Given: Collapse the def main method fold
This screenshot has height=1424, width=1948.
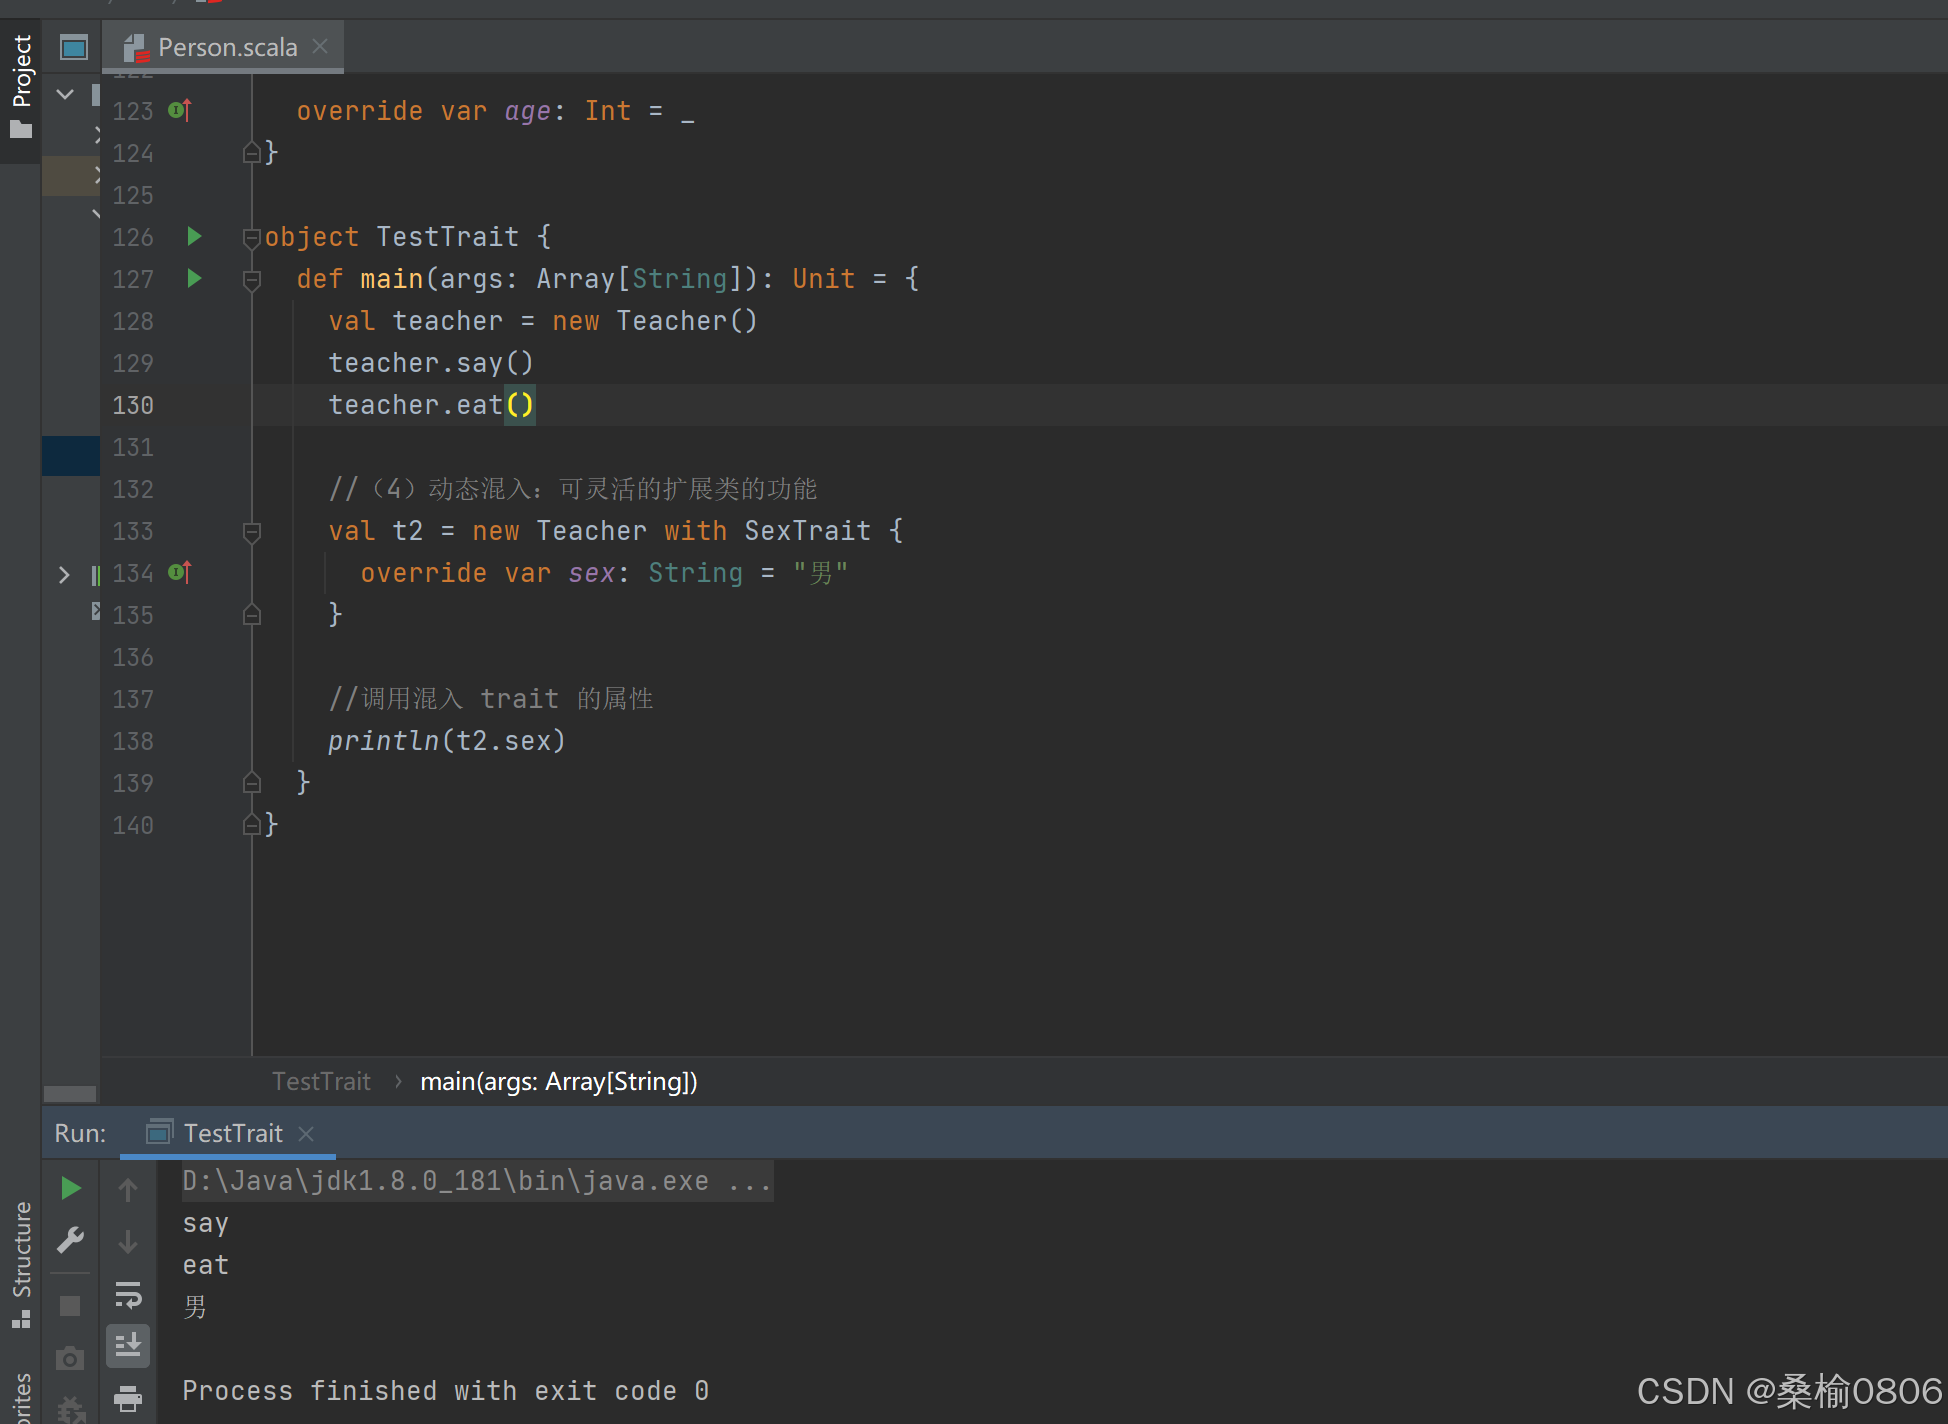Looking at the screenshot, I should [252, 280].
